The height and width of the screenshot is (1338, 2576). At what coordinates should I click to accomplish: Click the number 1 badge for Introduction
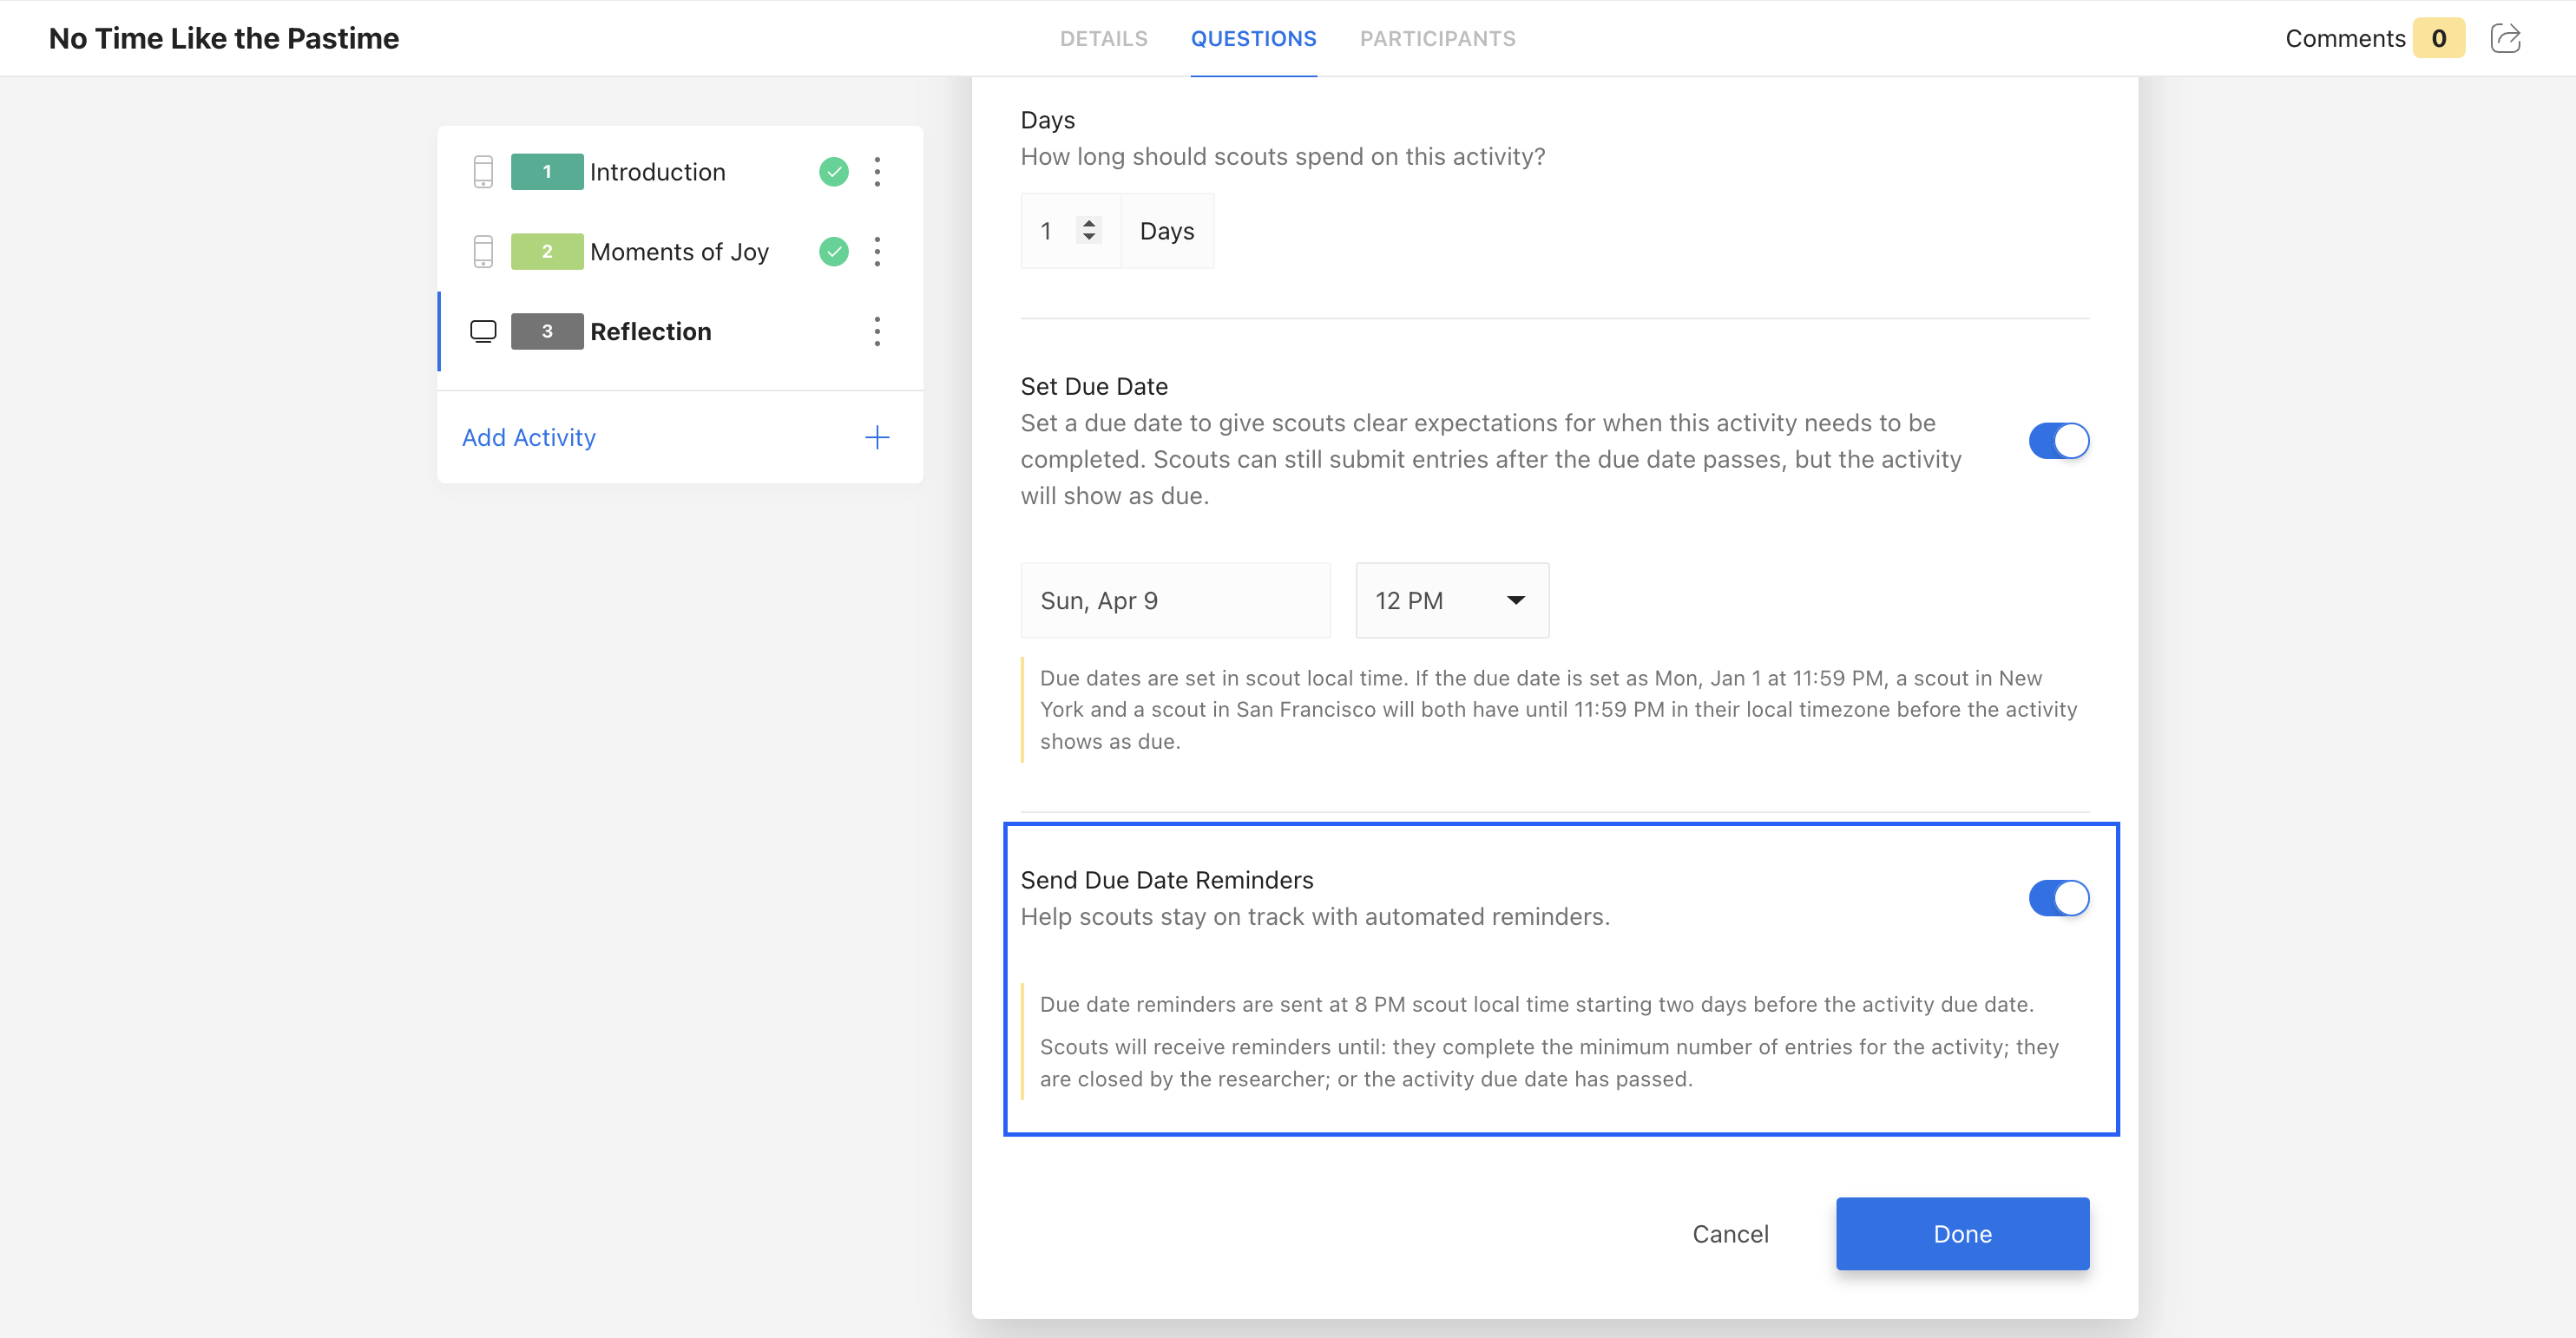pos(547,172)
